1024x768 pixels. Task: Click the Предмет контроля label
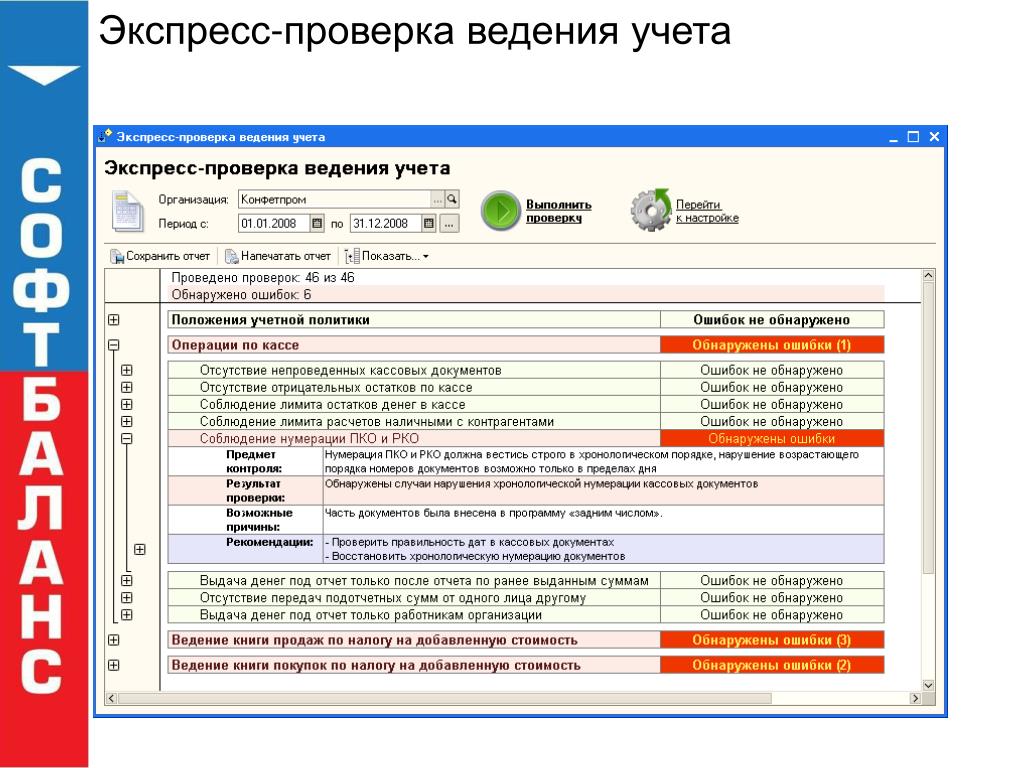[254, 461]
